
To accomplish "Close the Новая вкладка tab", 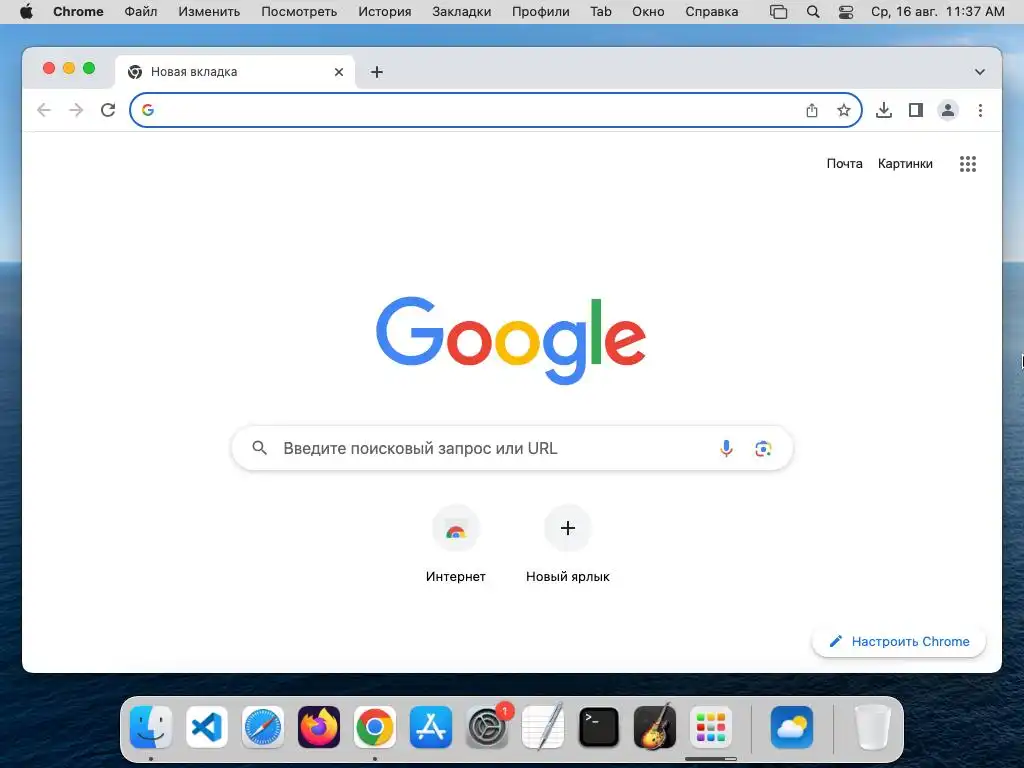I will (x=339, y=72).
